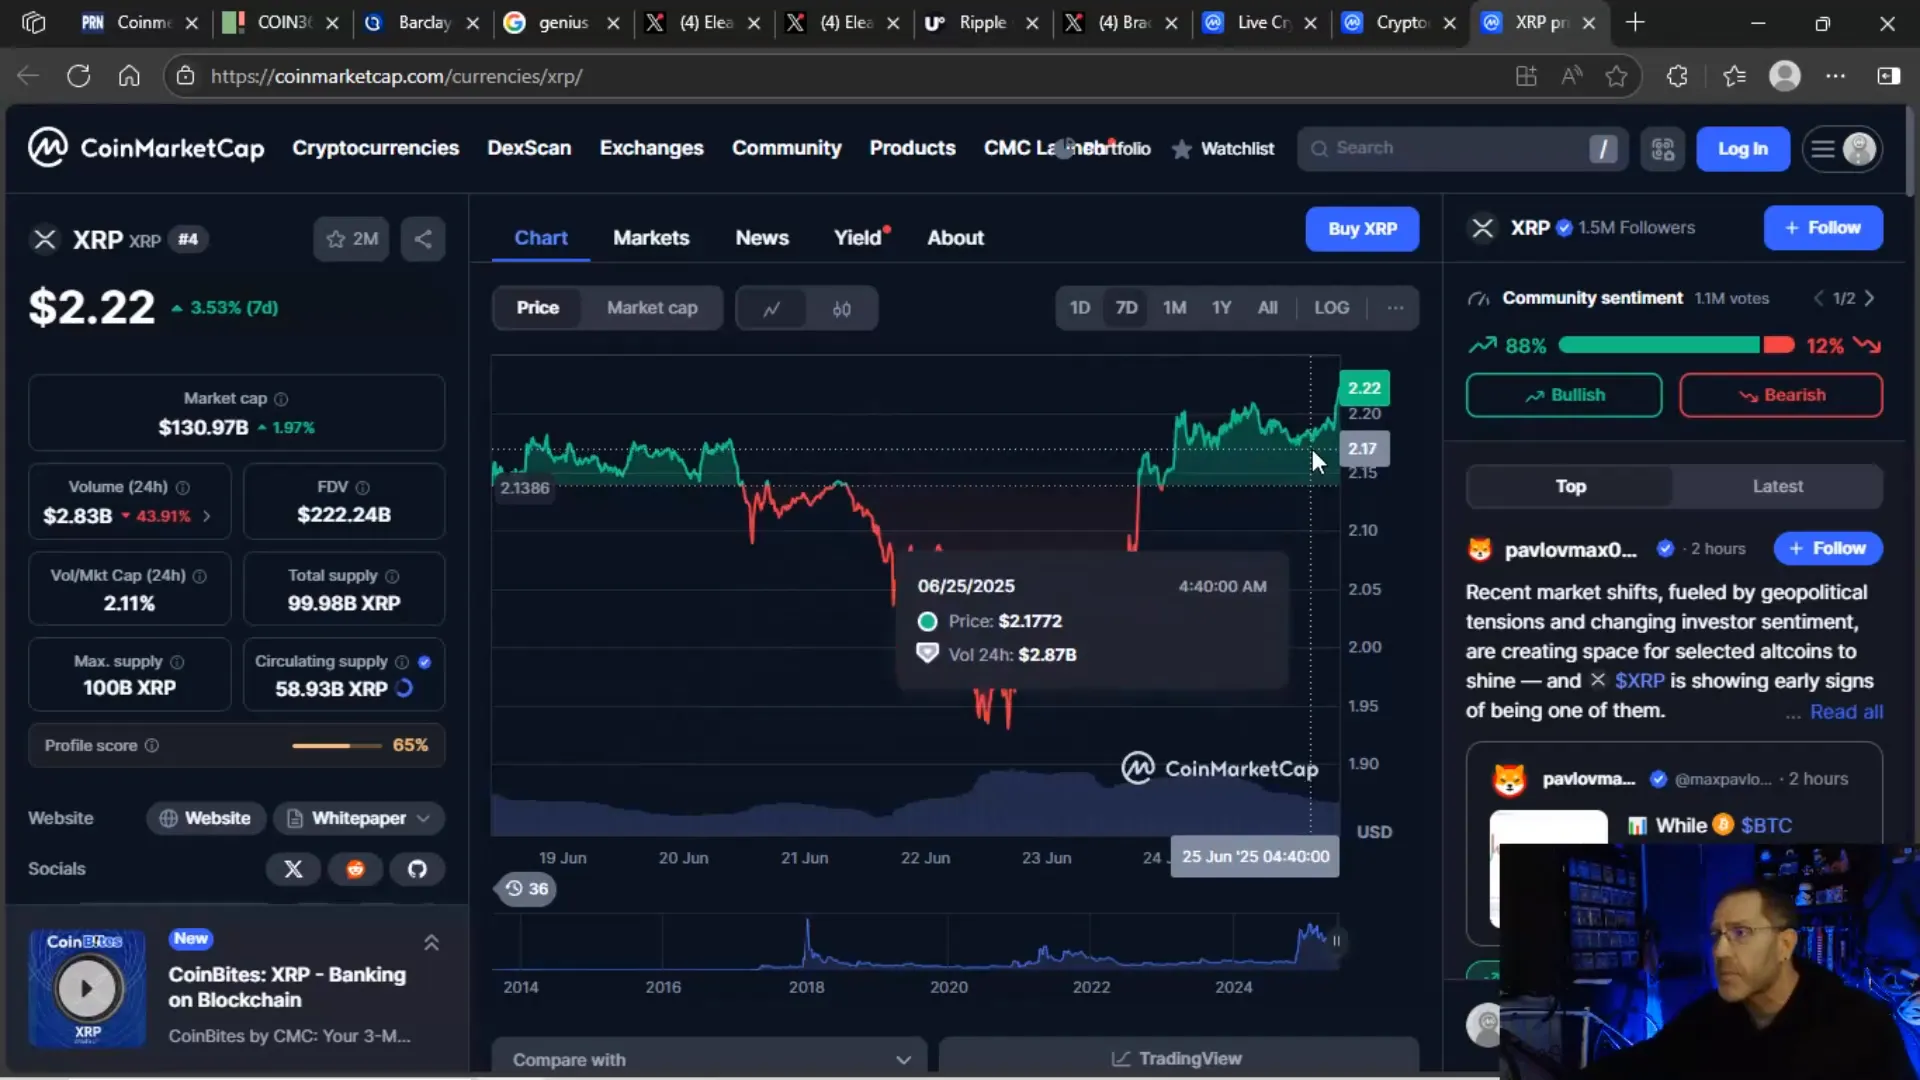
Task: Show Total supply info icon
Action: (392, 576)
